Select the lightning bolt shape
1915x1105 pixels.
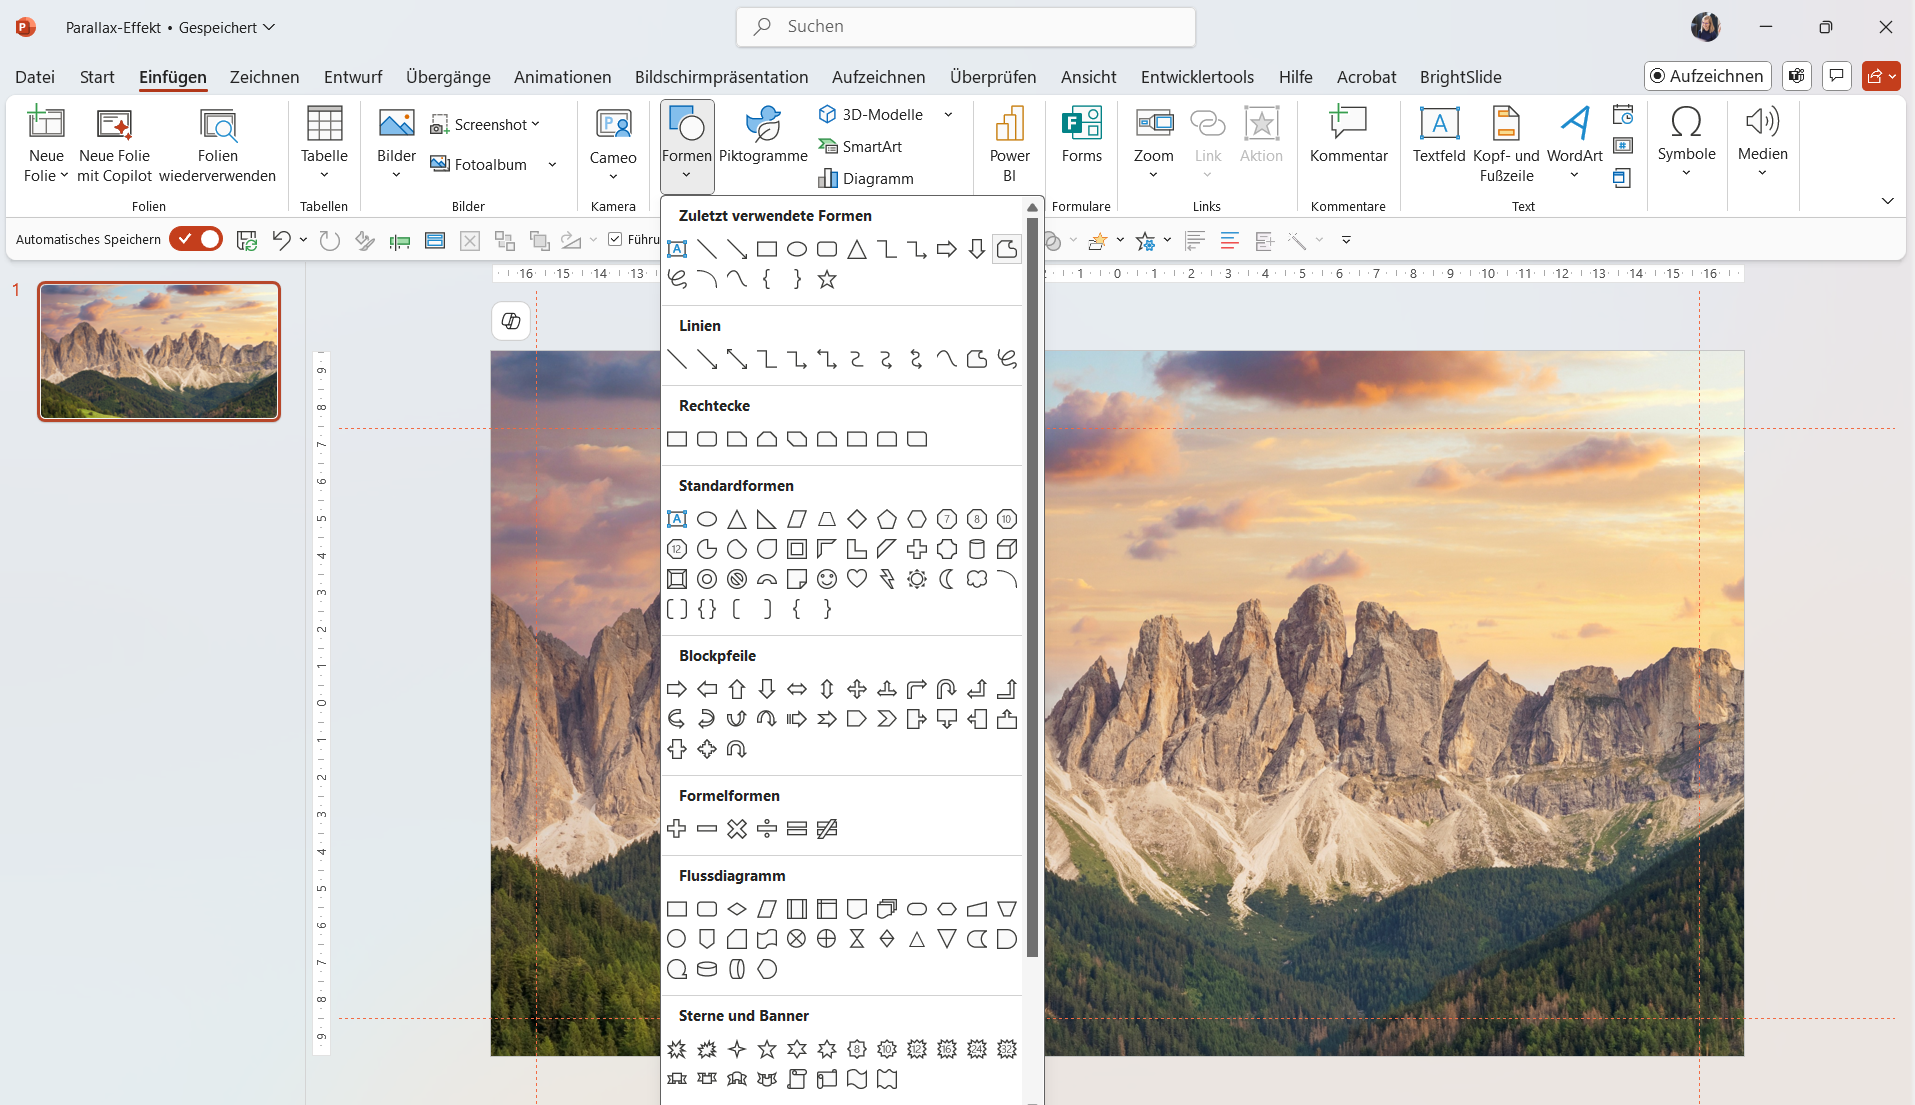(887, 579)
